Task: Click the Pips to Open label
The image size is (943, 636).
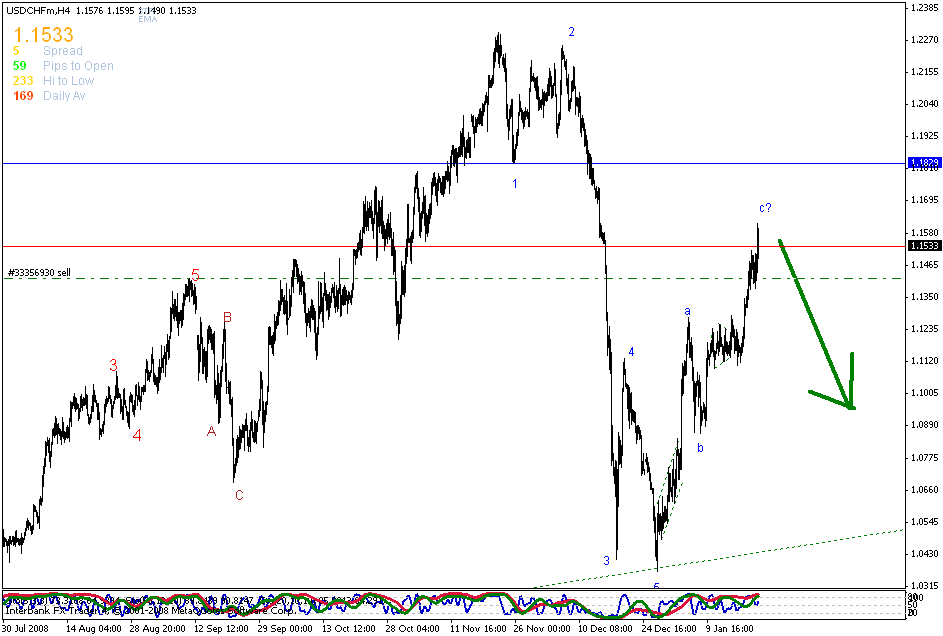Action: (x=78, y=66)
